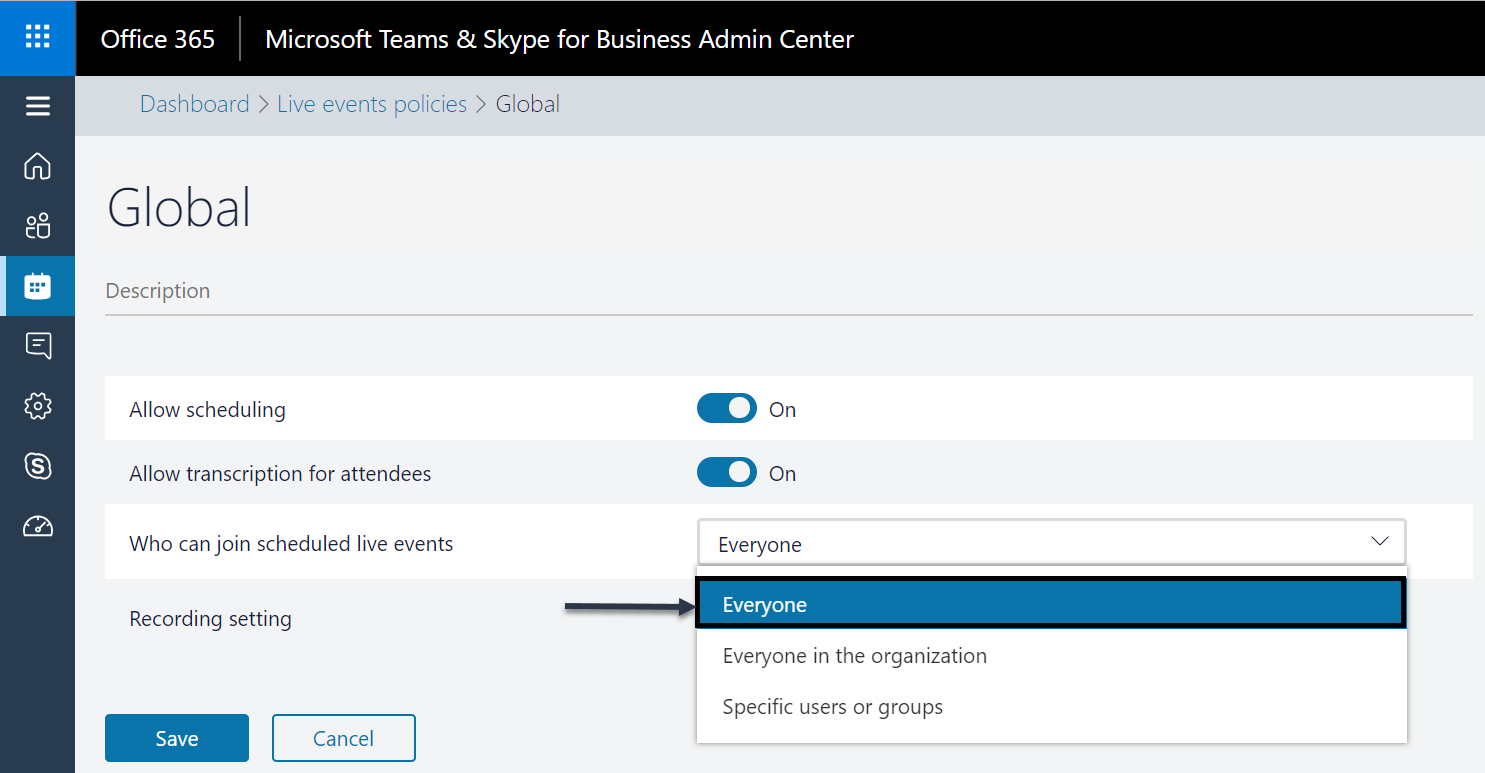Choose Everyone in the organization
The height and width of the screenshot is (773, 1485).
click(854, 656)
